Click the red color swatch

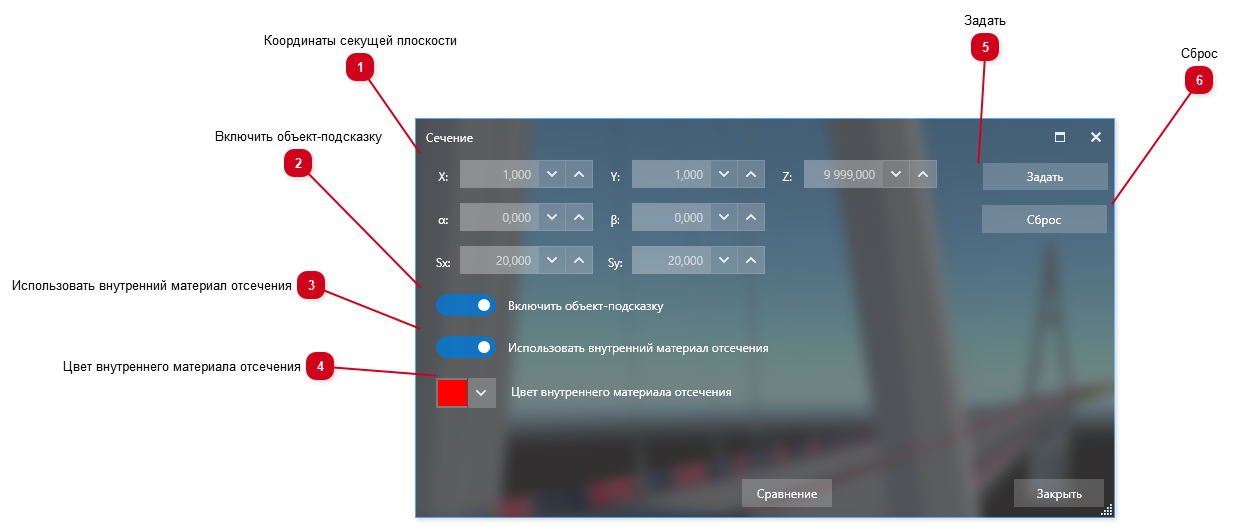coord(452,393)
